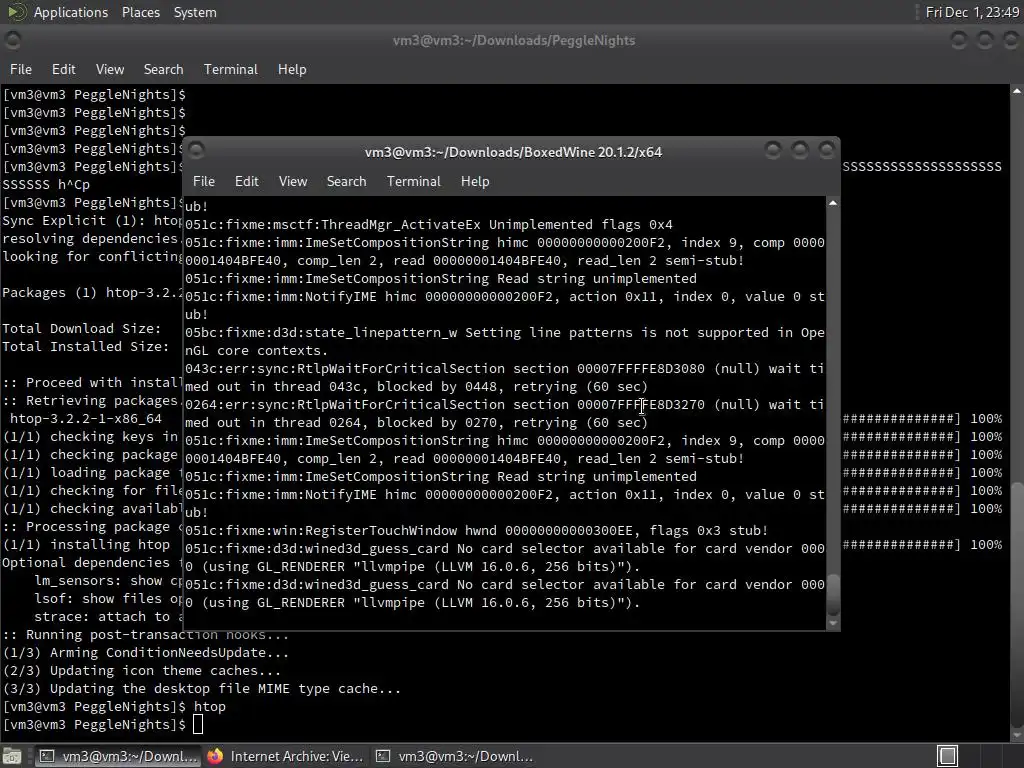Image resolution: width=1024 pixels, height=768 pixels.
Task: Open Help menu in PeggleNights terminal
Action: pos(292,69)
